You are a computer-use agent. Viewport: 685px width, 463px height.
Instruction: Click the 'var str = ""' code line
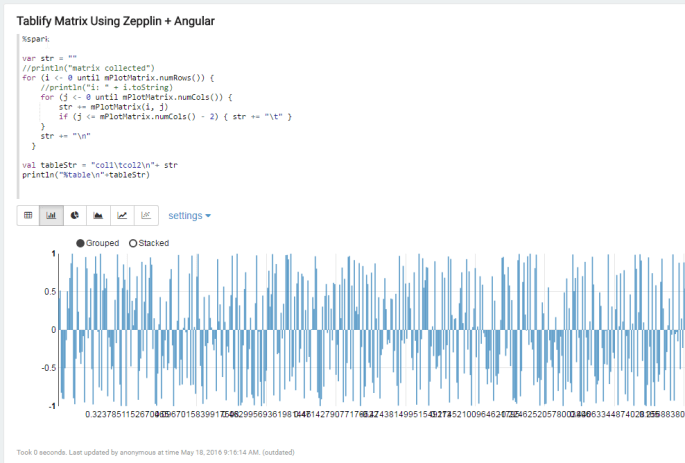tap(49, 58)
